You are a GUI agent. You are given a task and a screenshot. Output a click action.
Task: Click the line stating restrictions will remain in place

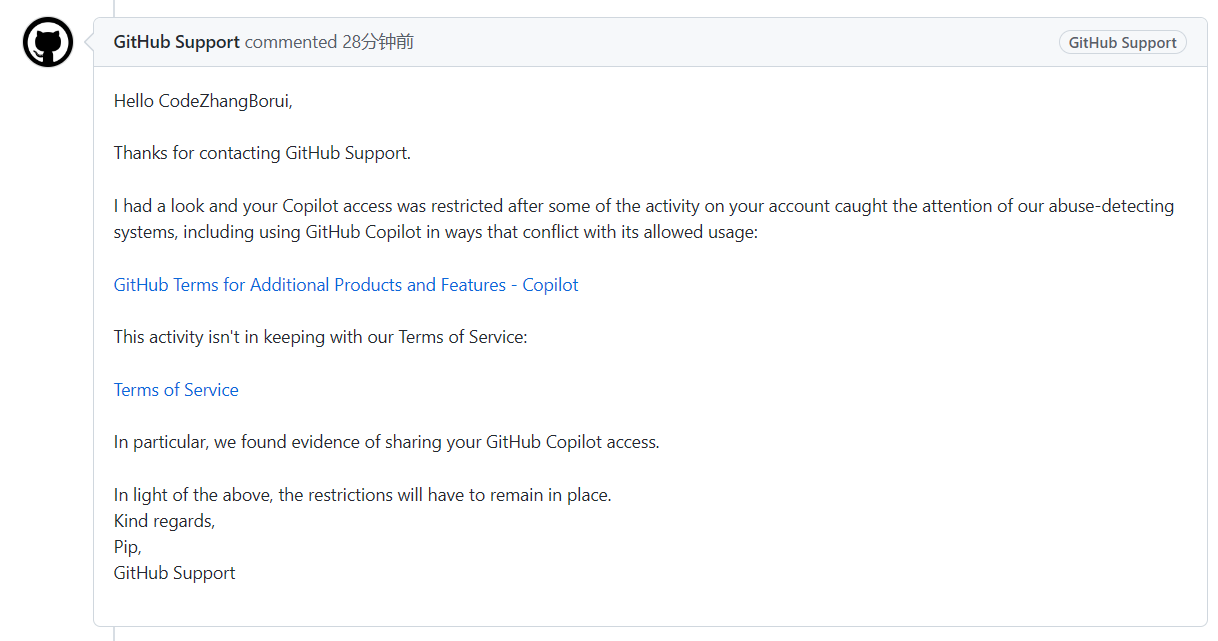(x=362, y=495)
